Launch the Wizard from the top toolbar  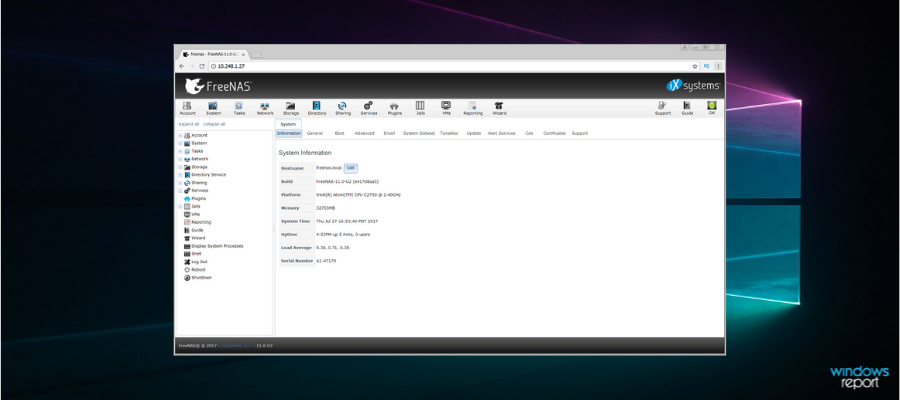click(499, 108)
